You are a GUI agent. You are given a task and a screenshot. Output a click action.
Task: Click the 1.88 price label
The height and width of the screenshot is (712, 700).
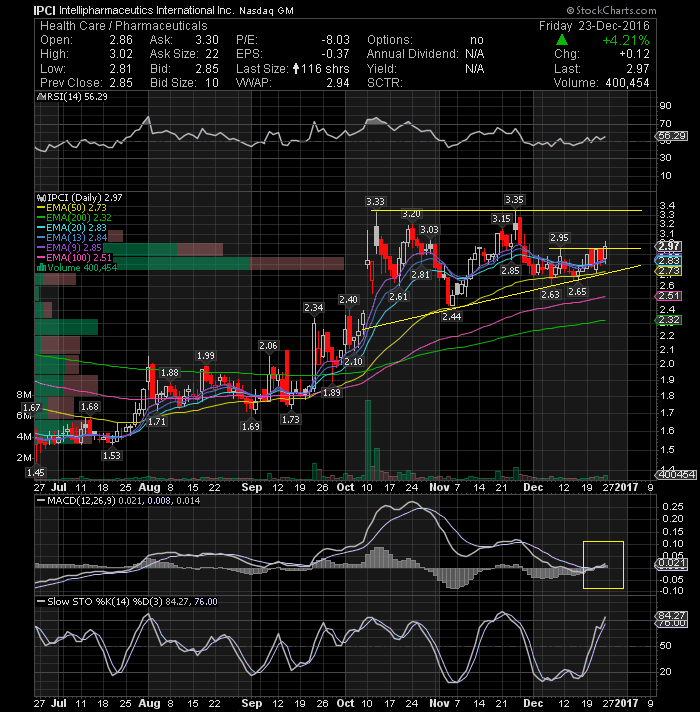click(x=170, y=372)
